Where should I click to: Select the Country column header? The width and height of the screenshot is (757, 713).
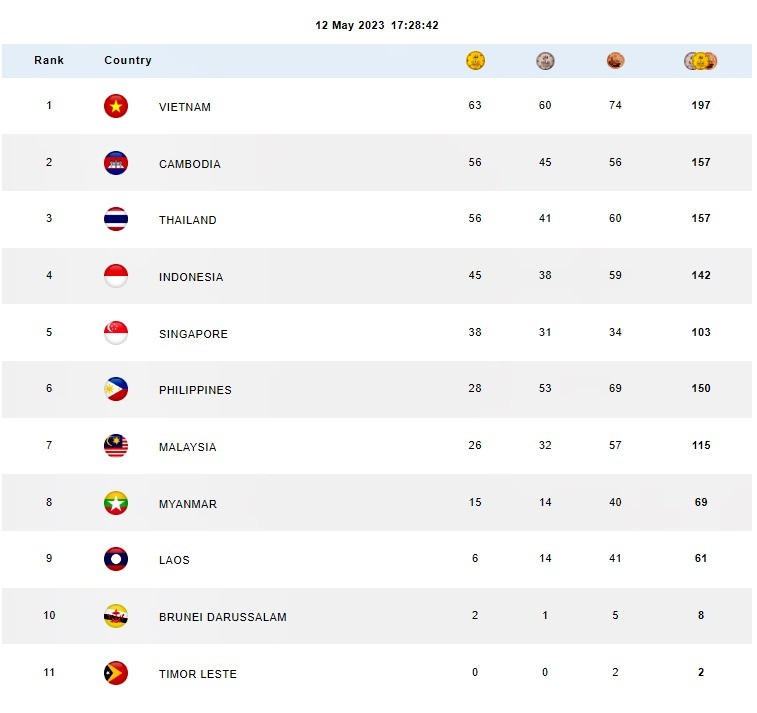tap(128, 61)
